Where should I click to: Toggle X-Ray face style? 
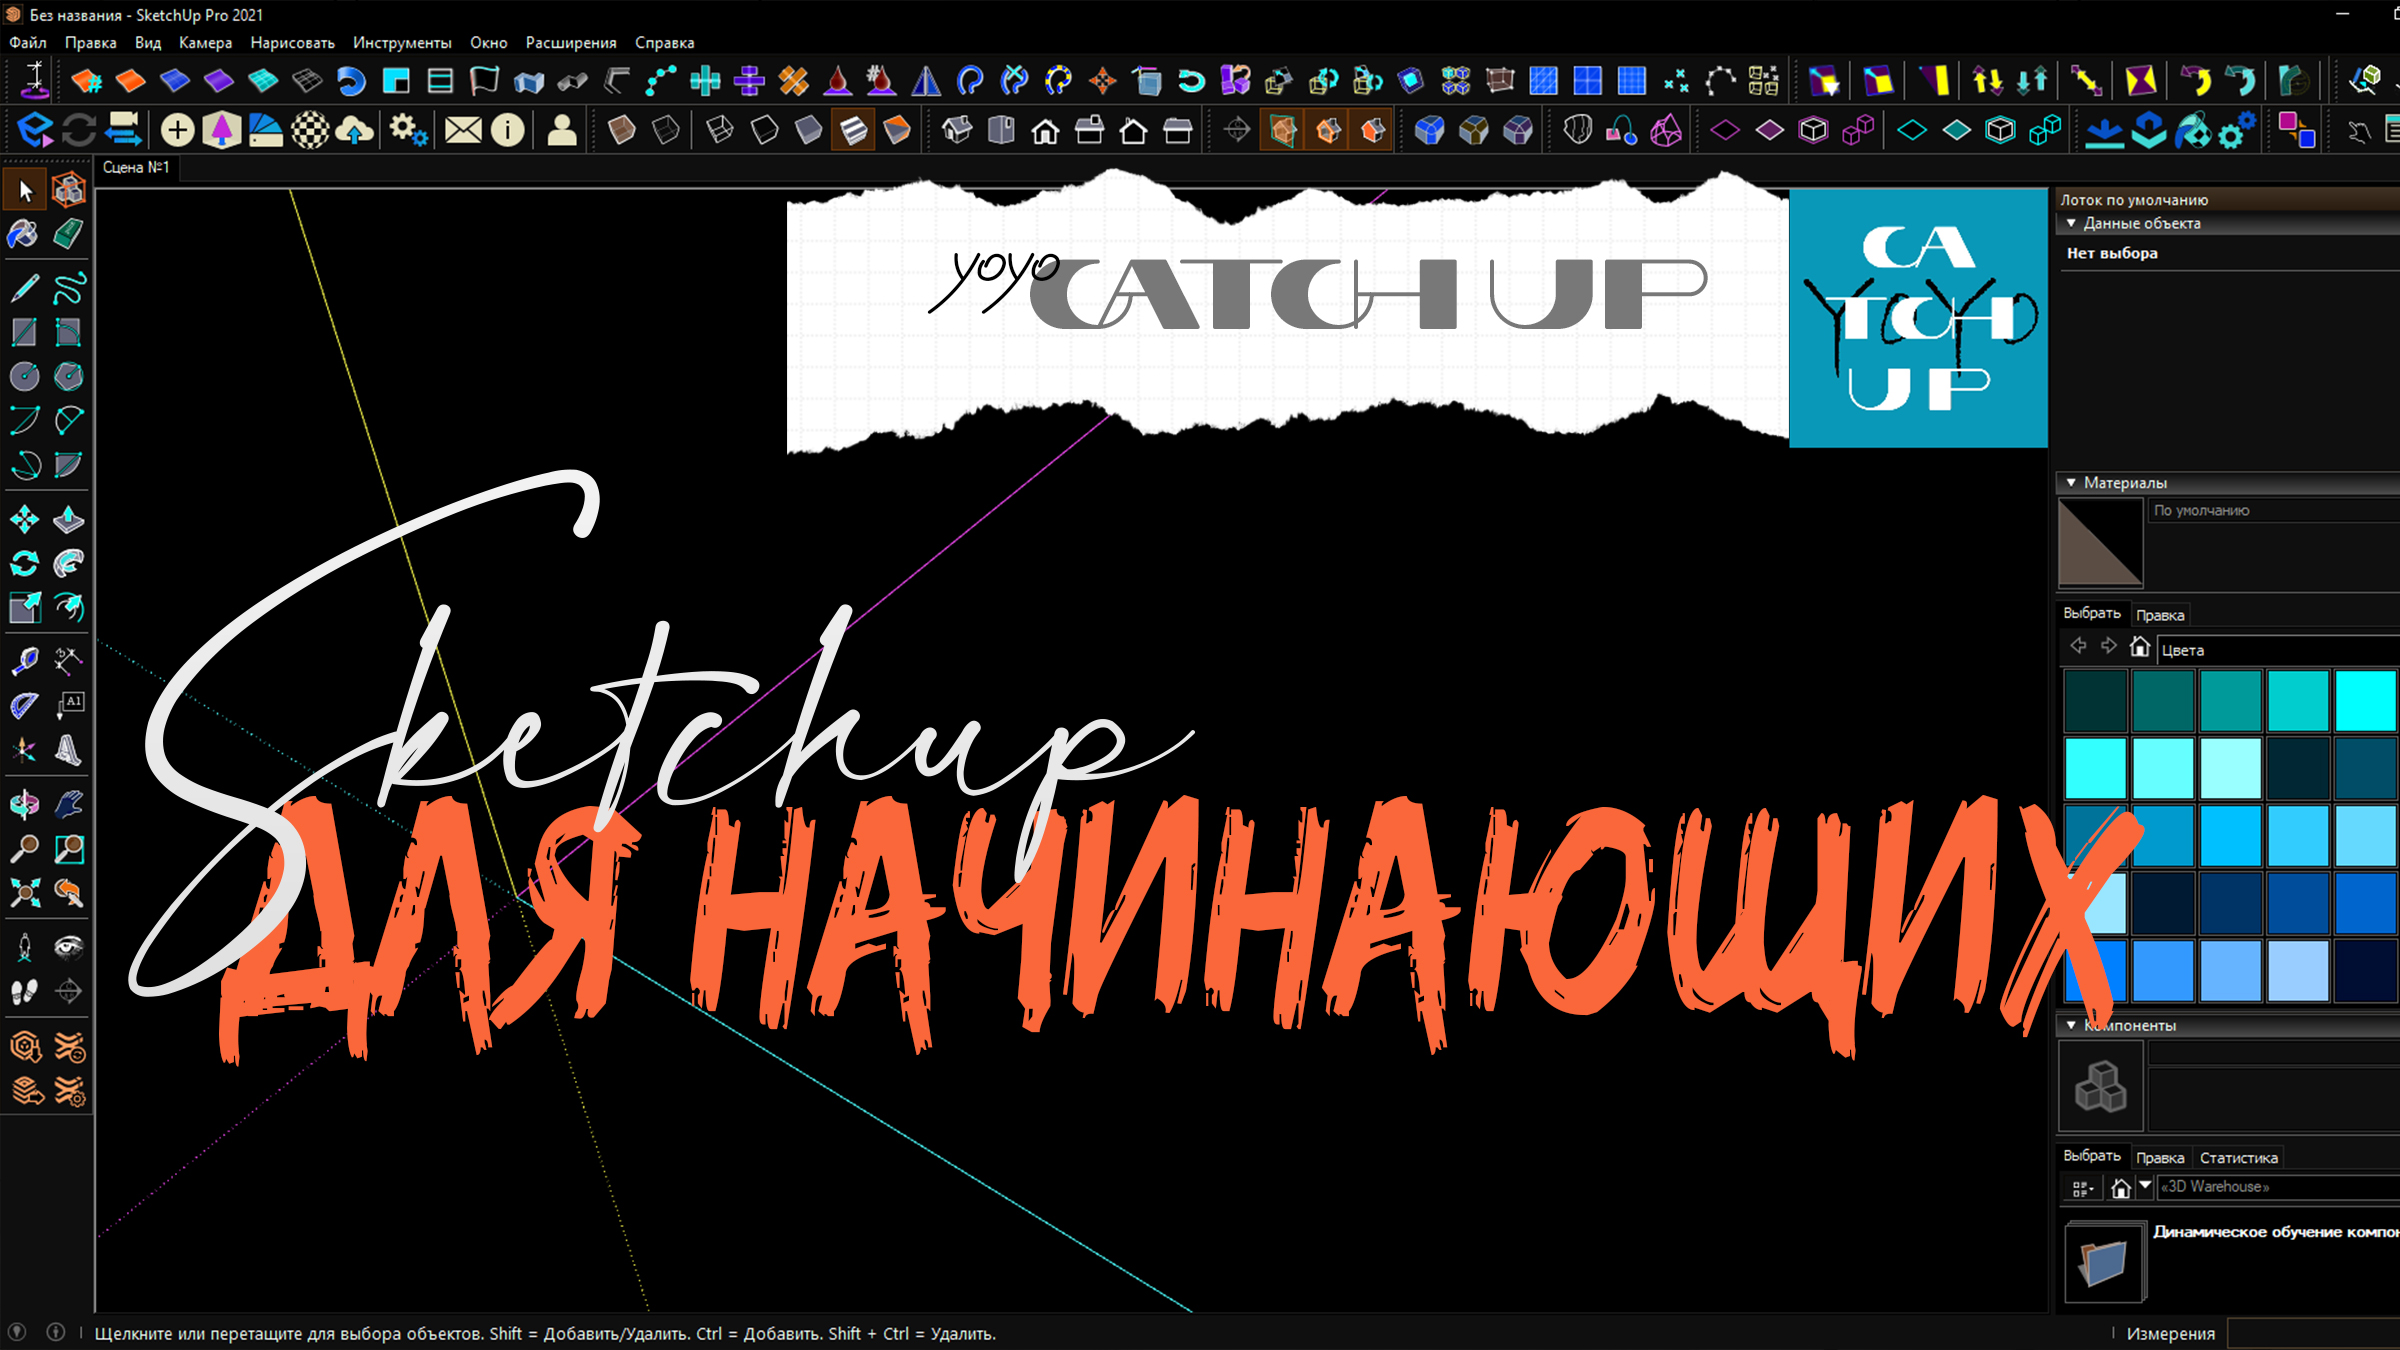pos(622,130)
